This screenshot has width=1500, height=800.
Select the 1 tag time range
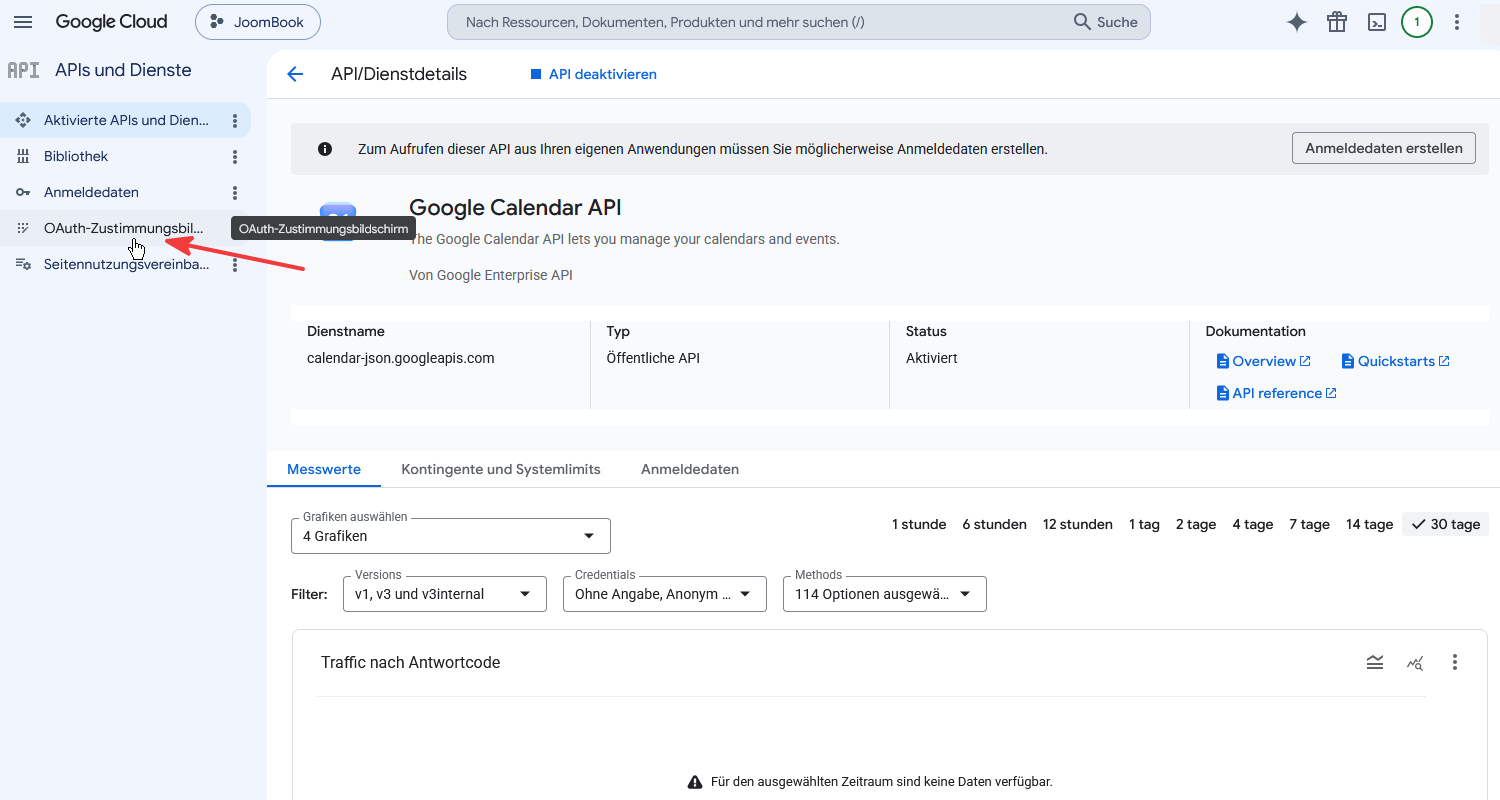pos(1144,524)
